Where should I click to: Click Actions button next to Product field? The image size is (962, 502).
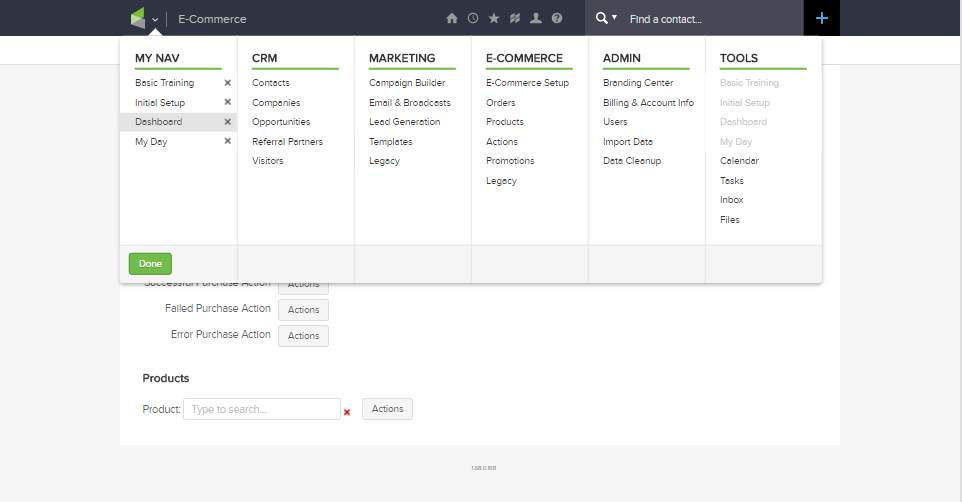[x=387, y=409]
